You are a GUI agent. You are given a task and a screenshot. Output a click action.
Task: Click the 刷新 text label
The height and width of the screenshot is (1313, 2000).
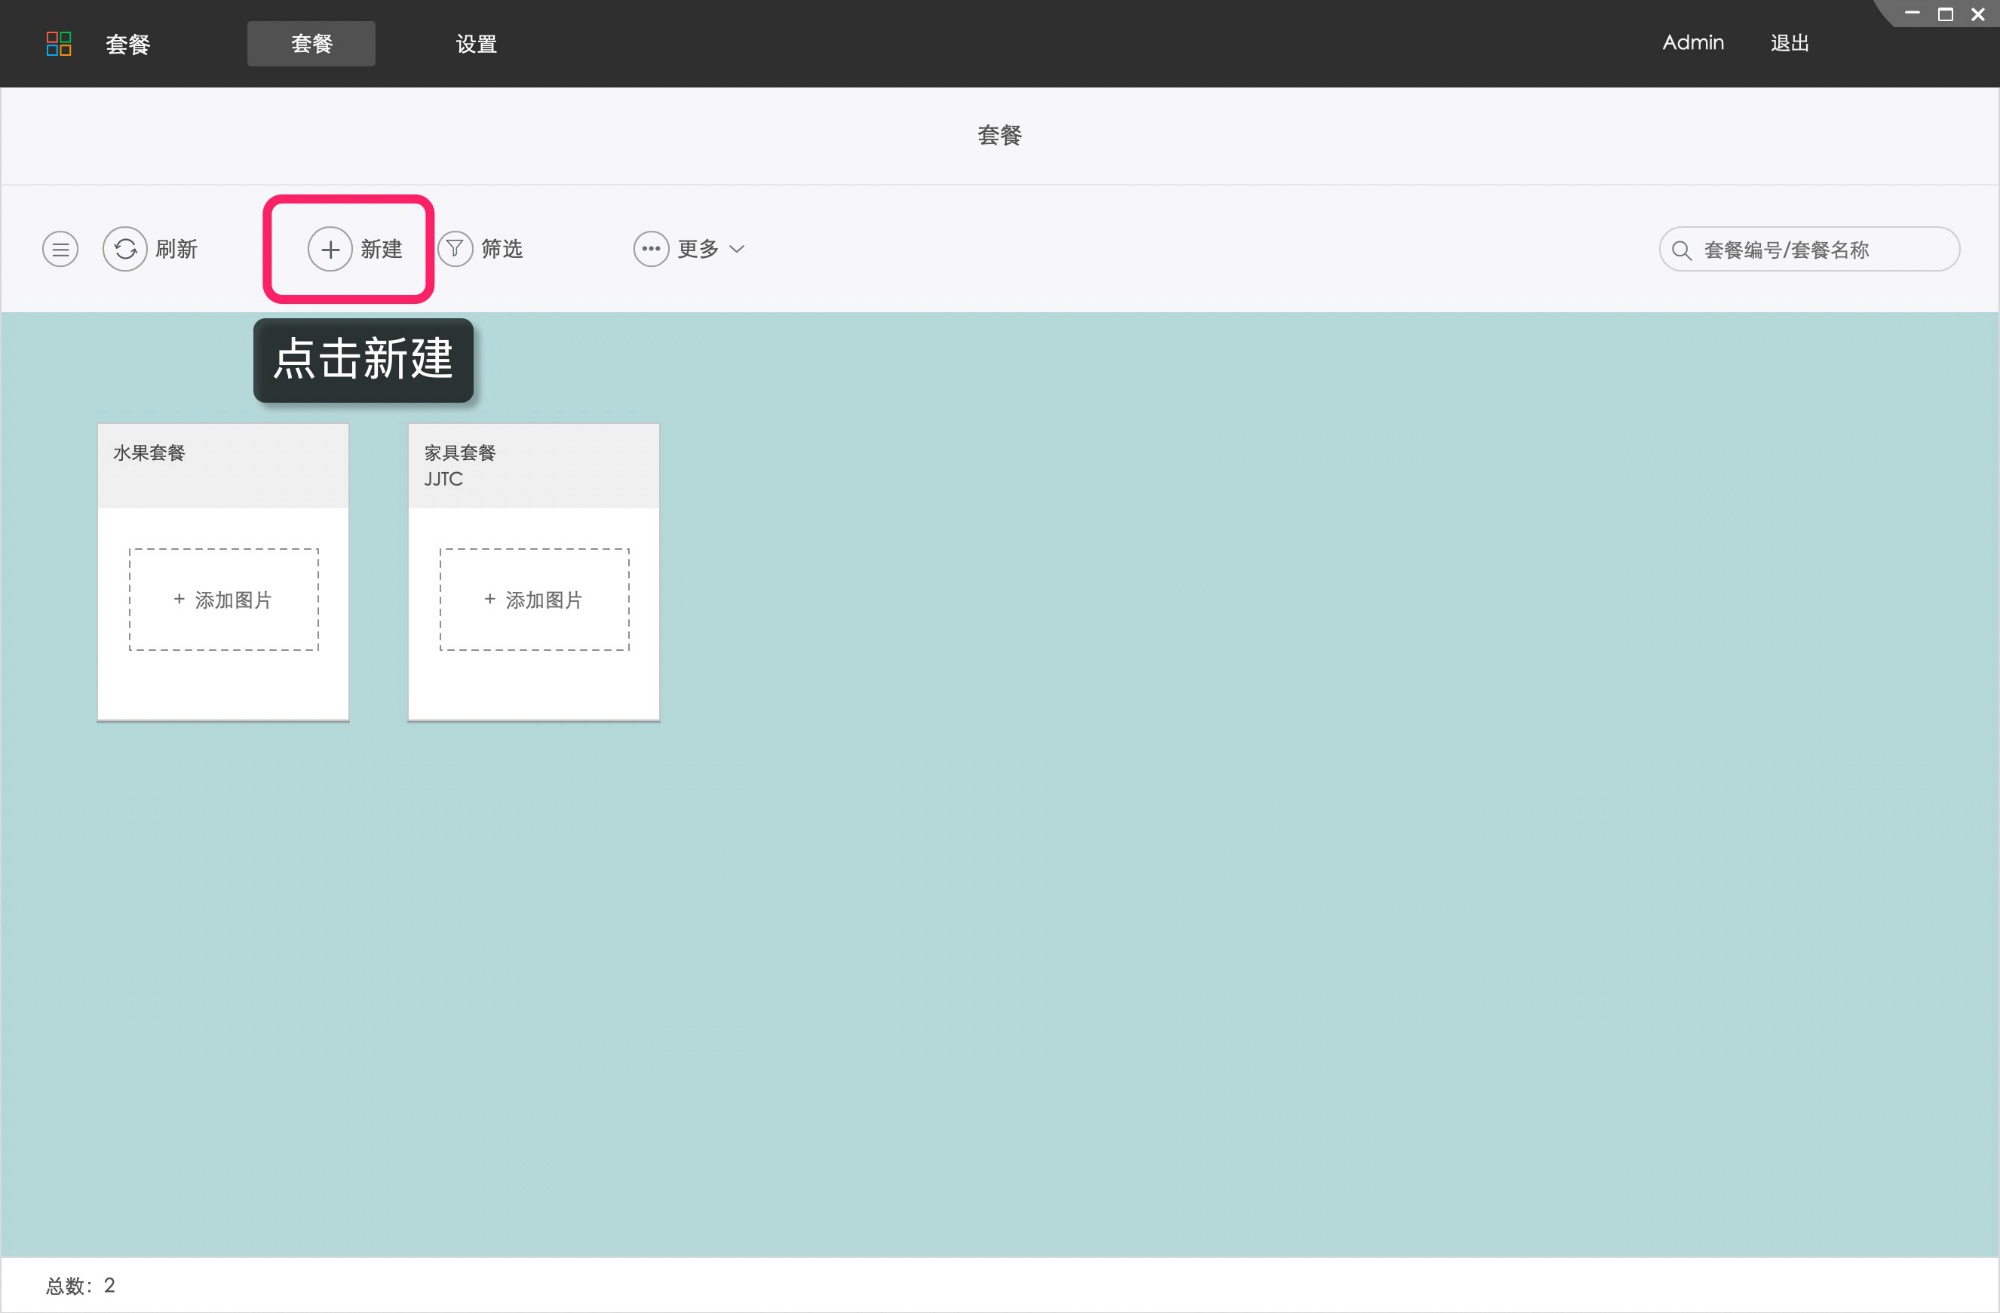coord(177,249)
